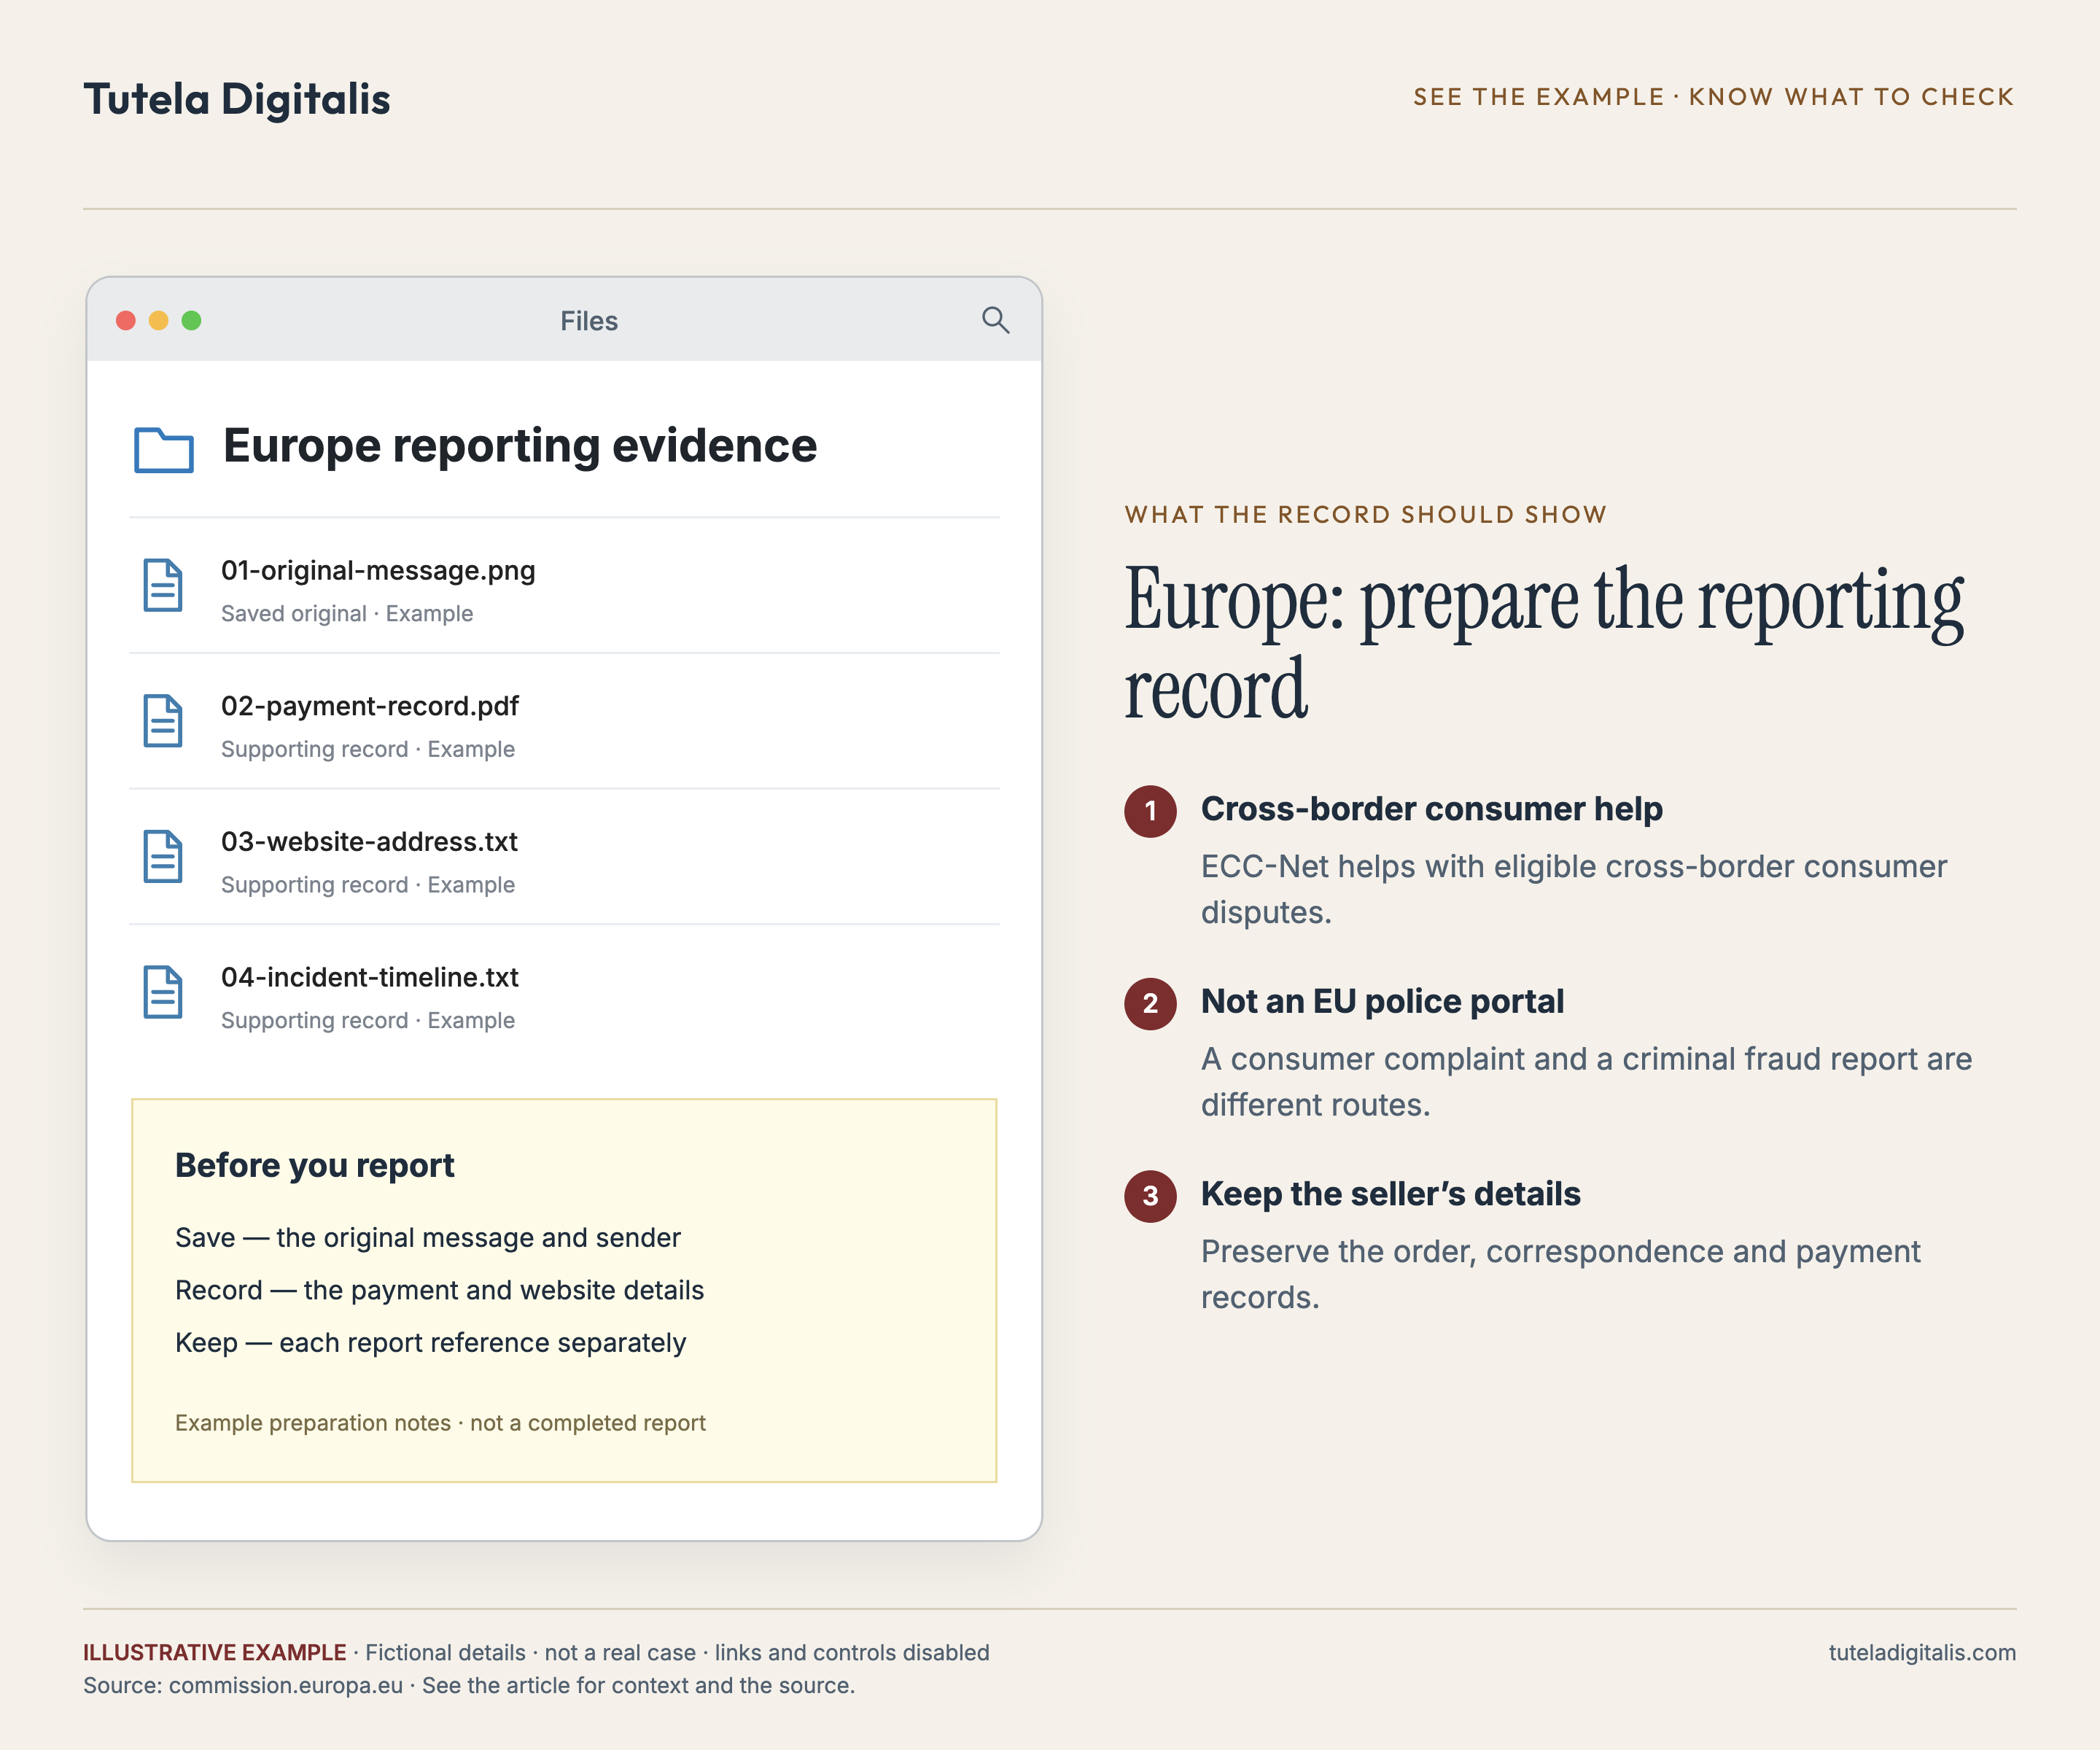Image resolution: width=2100 pixels, height=1750 pixels.
Task: Click the file icon for 02-payment-record.pdf
Action: 163,721
